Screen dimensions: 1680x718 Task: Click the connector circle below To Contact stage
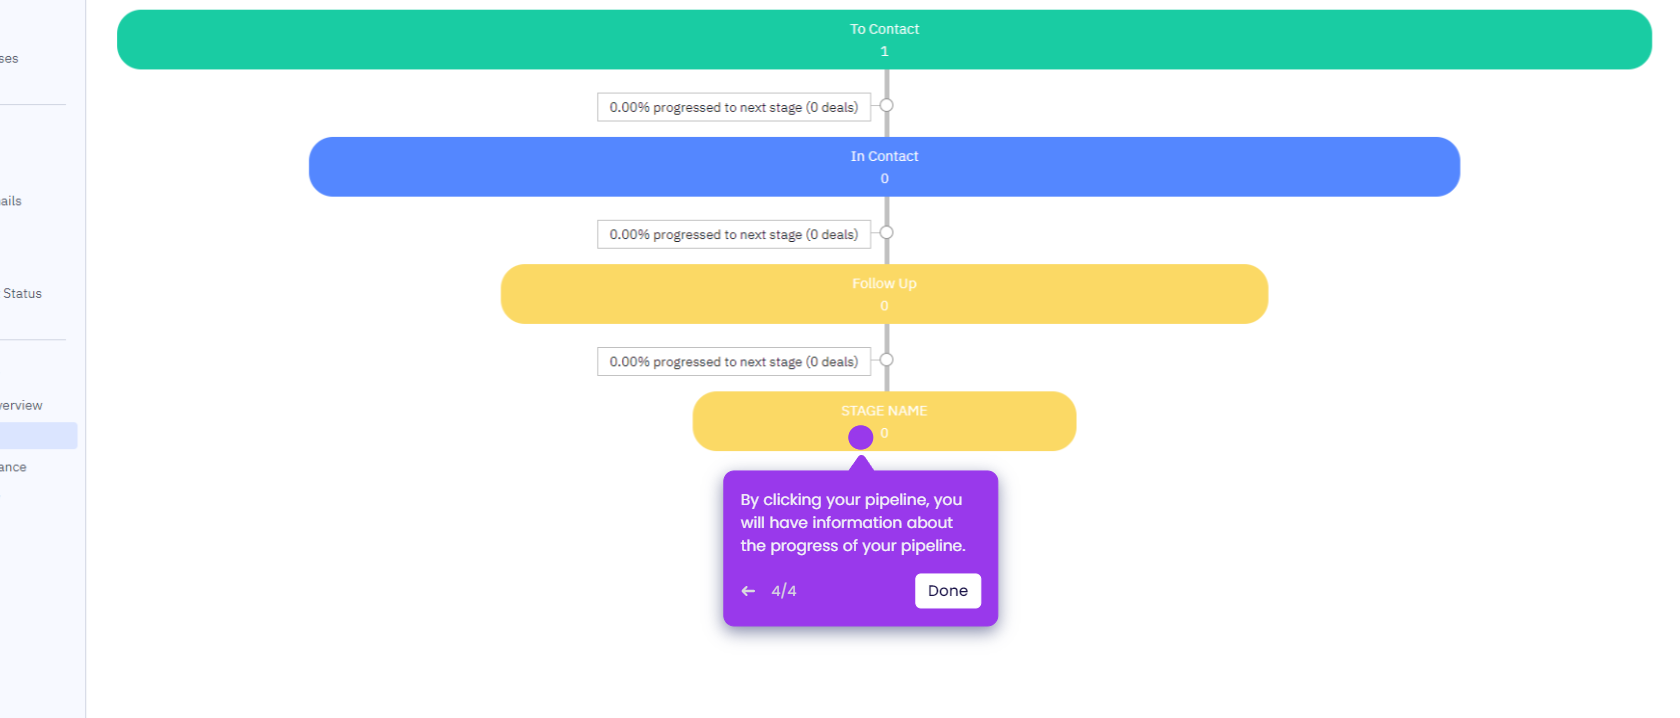pos(886,105)
